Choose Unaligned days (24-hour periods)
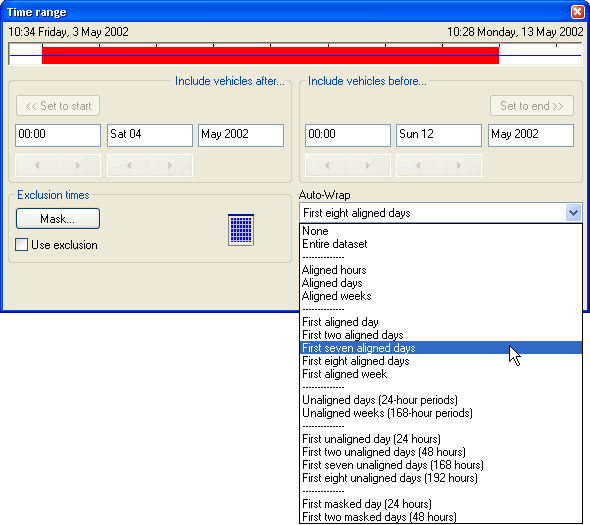Viewport: 590px width, 525px height. tap(441, 400)
